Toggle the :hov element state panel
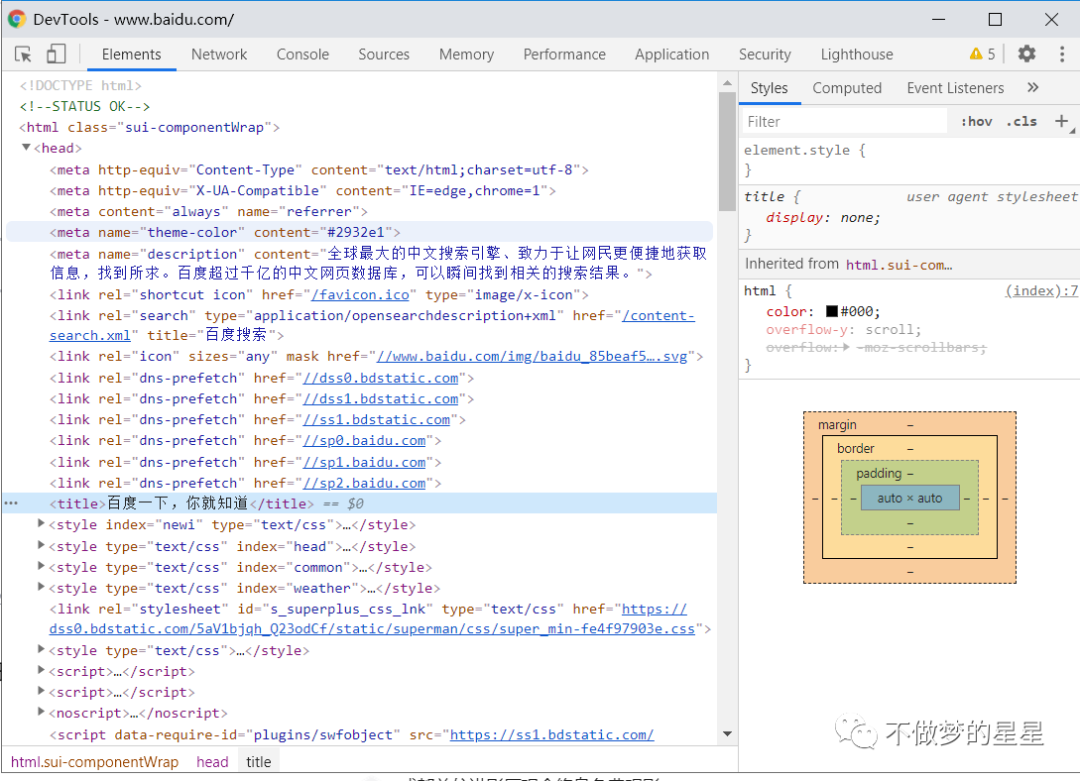Viewport: 1080px width, 781px height. 976,121
